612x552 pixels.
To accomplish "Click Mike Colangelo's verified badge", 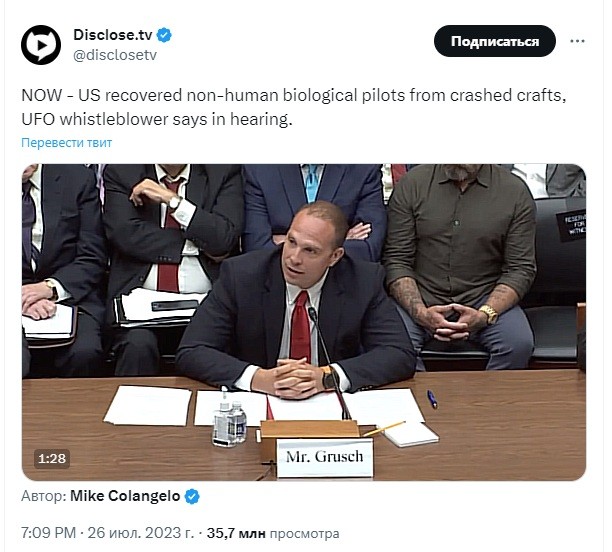I will click(x=192, y=497).
